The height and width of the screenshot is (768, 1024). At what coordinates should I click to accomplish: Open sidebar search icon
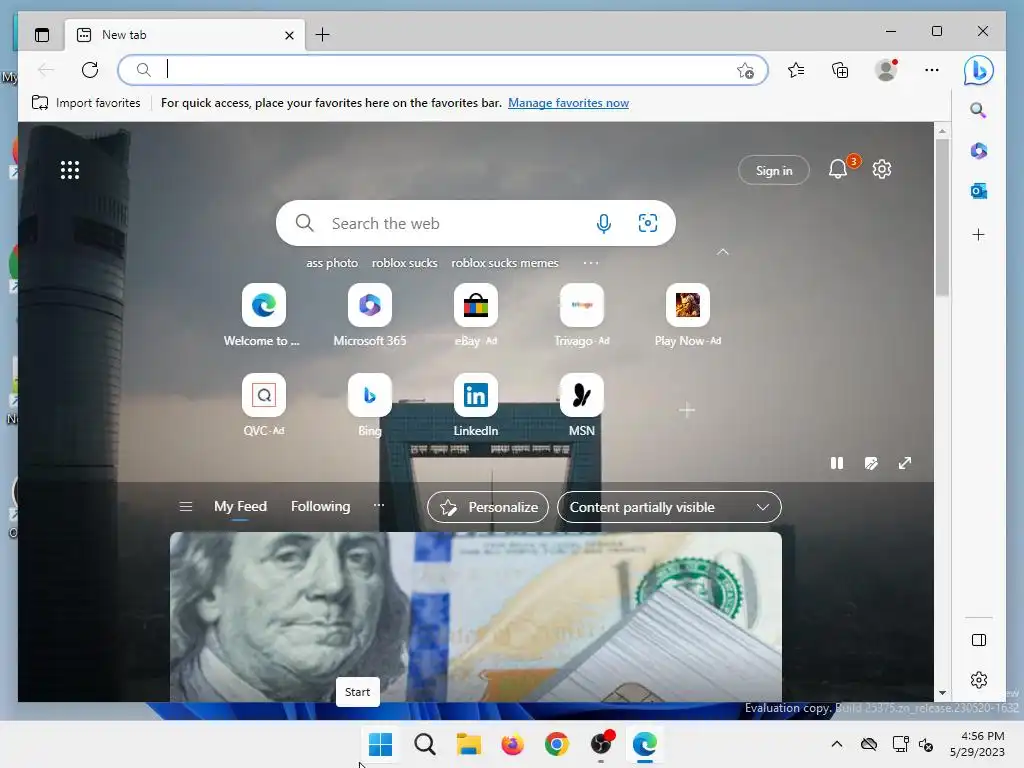point(978,110)
